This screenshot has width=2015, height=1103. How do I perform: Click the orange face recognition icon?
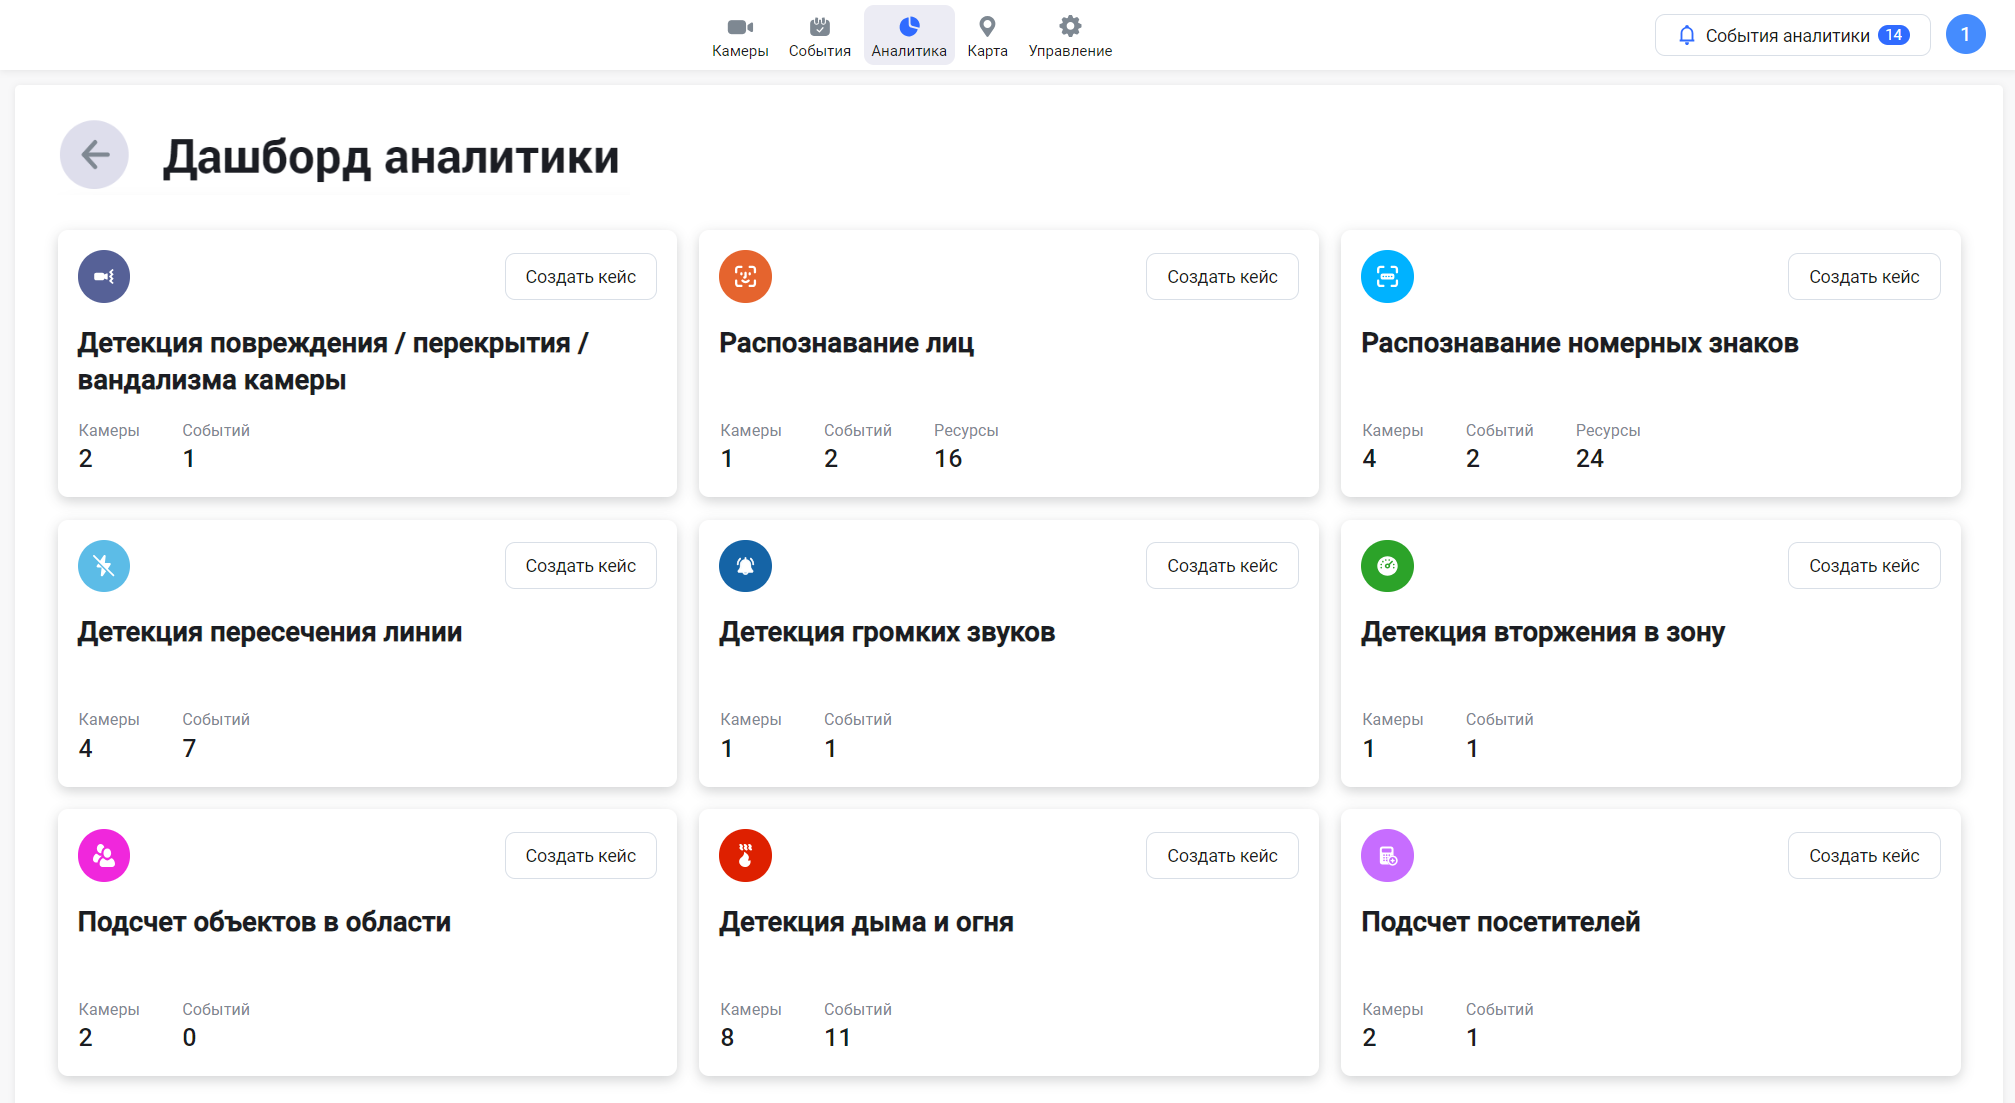(745, 277)
